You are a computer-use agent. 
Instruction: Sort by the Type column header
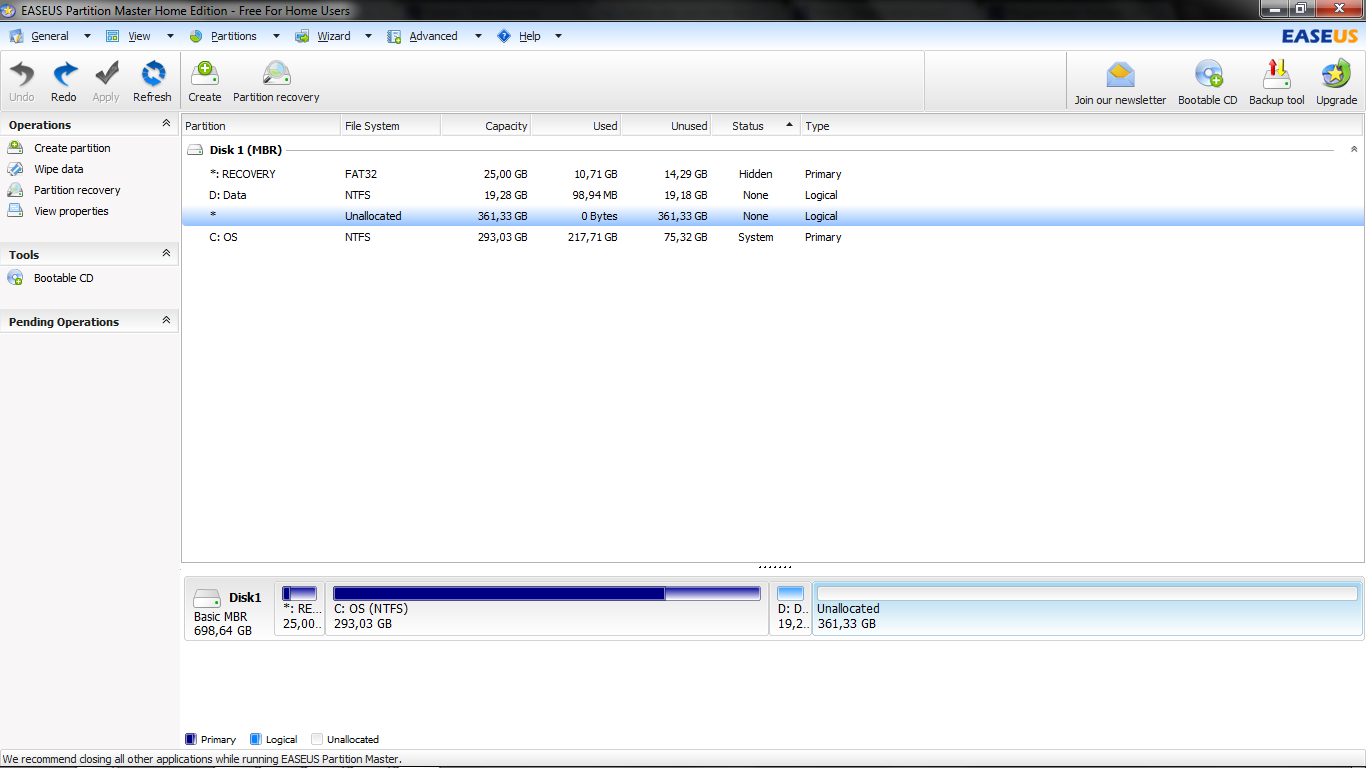[1081, 126]
